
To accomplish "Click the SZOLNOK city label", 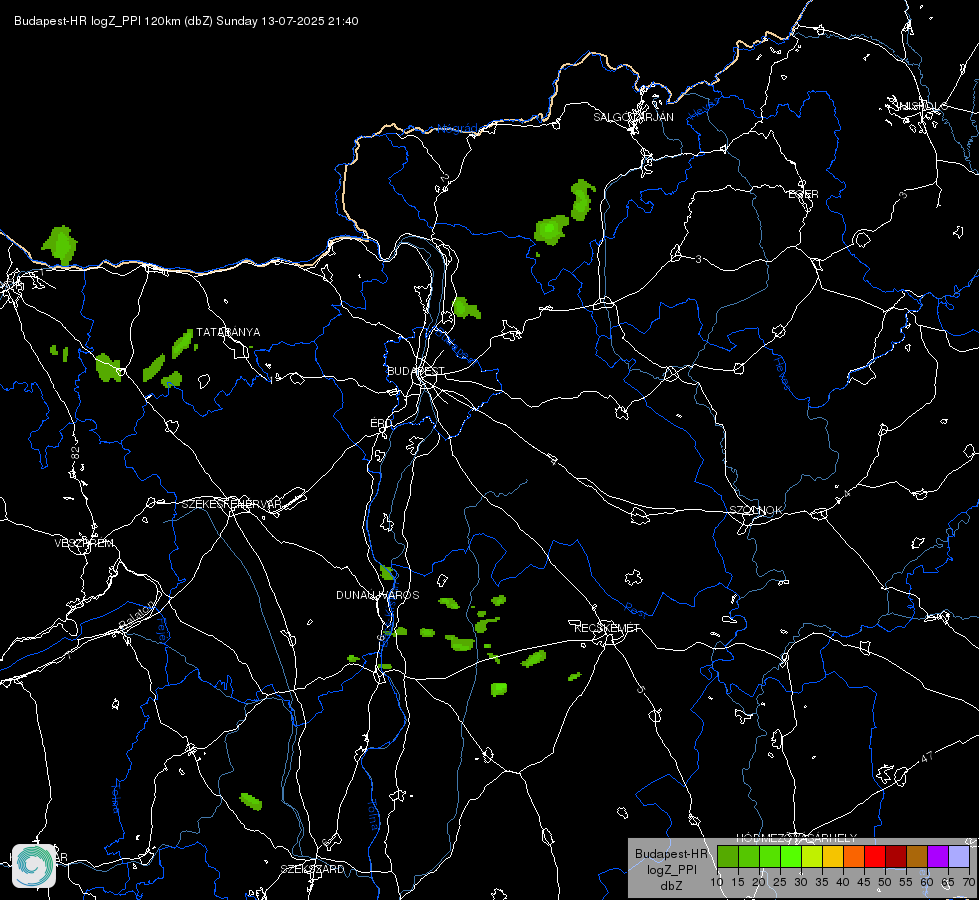I will [x=755, y=510].
